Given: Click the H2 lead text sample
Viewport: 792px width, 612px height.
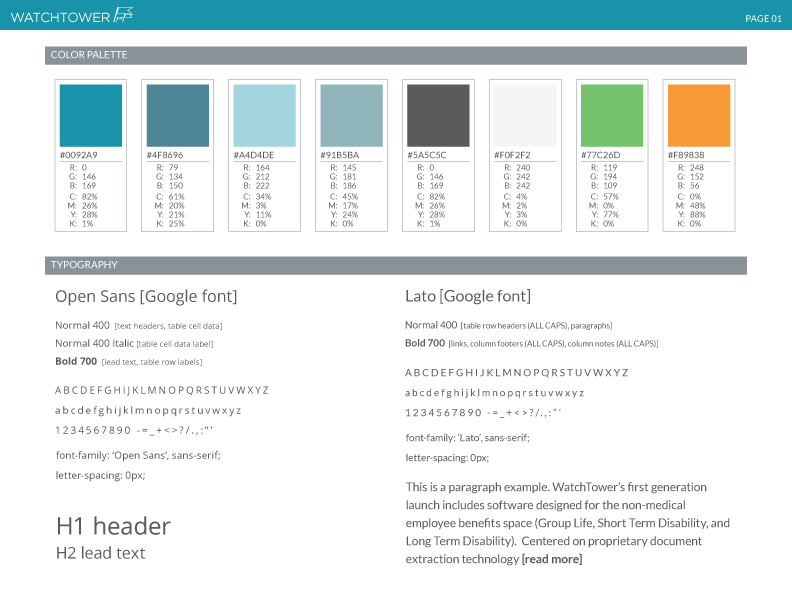Looking at the screenshot, I should [101, 553].
